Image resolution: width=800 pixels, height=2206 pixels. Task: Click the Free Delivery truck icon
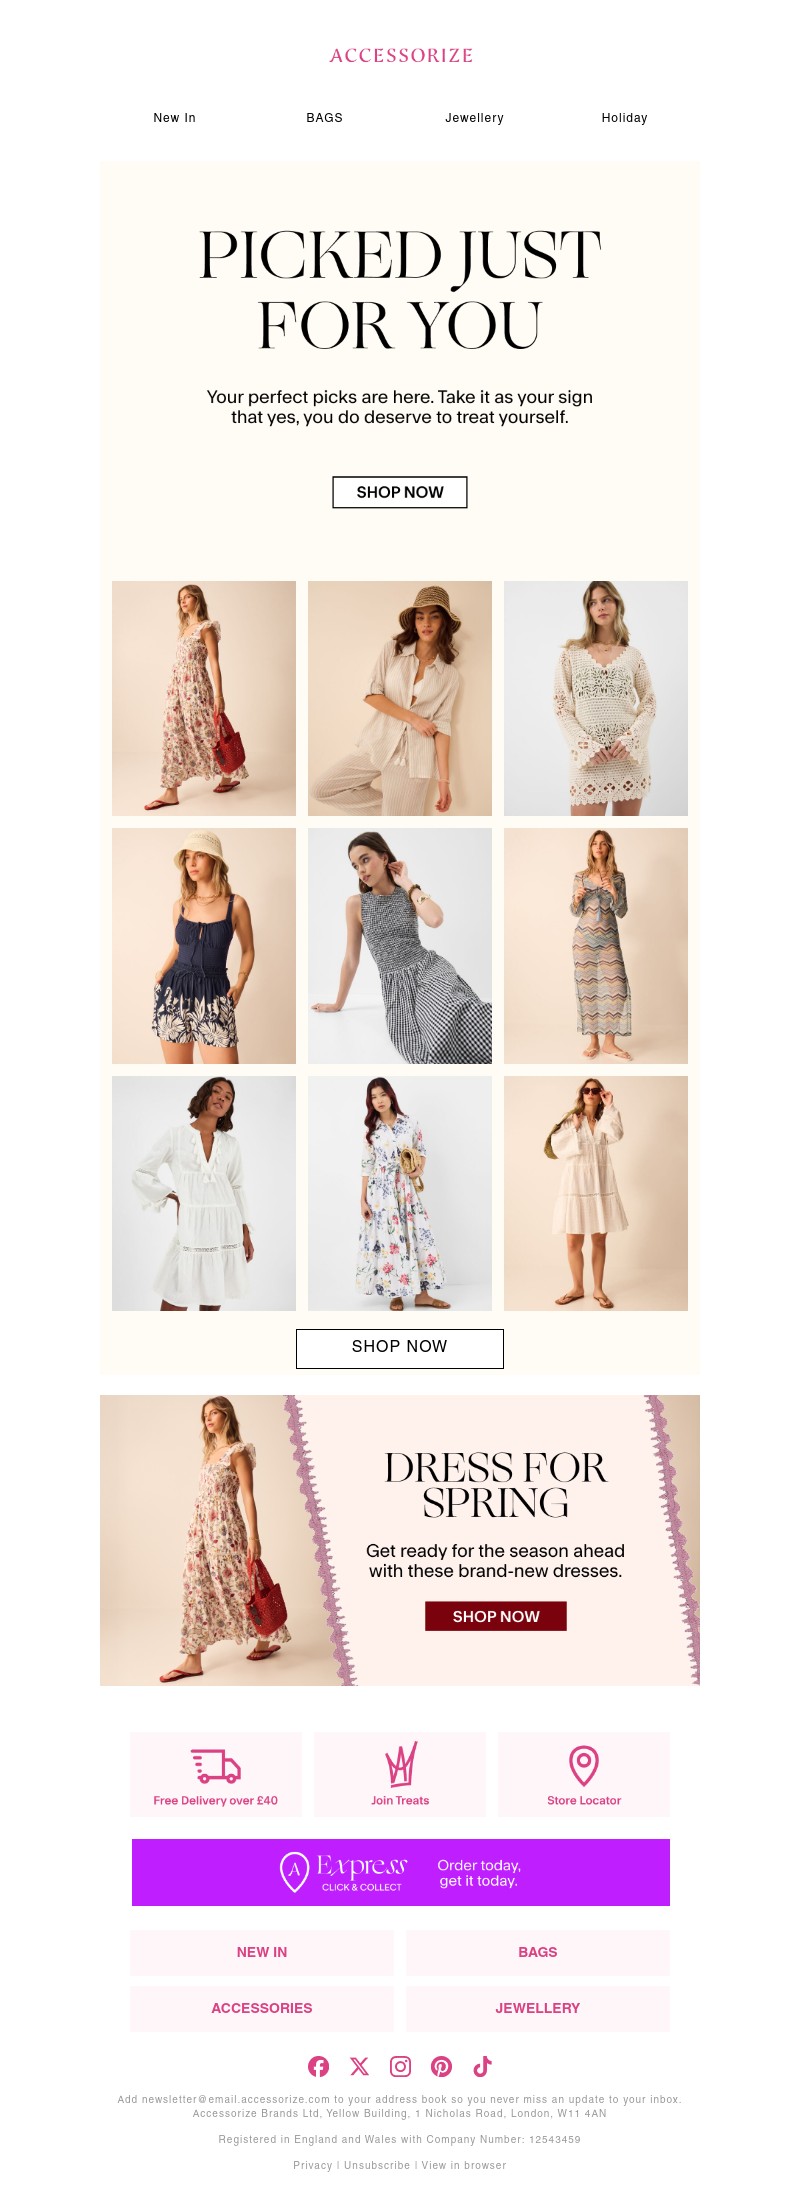pos(216,1766)
